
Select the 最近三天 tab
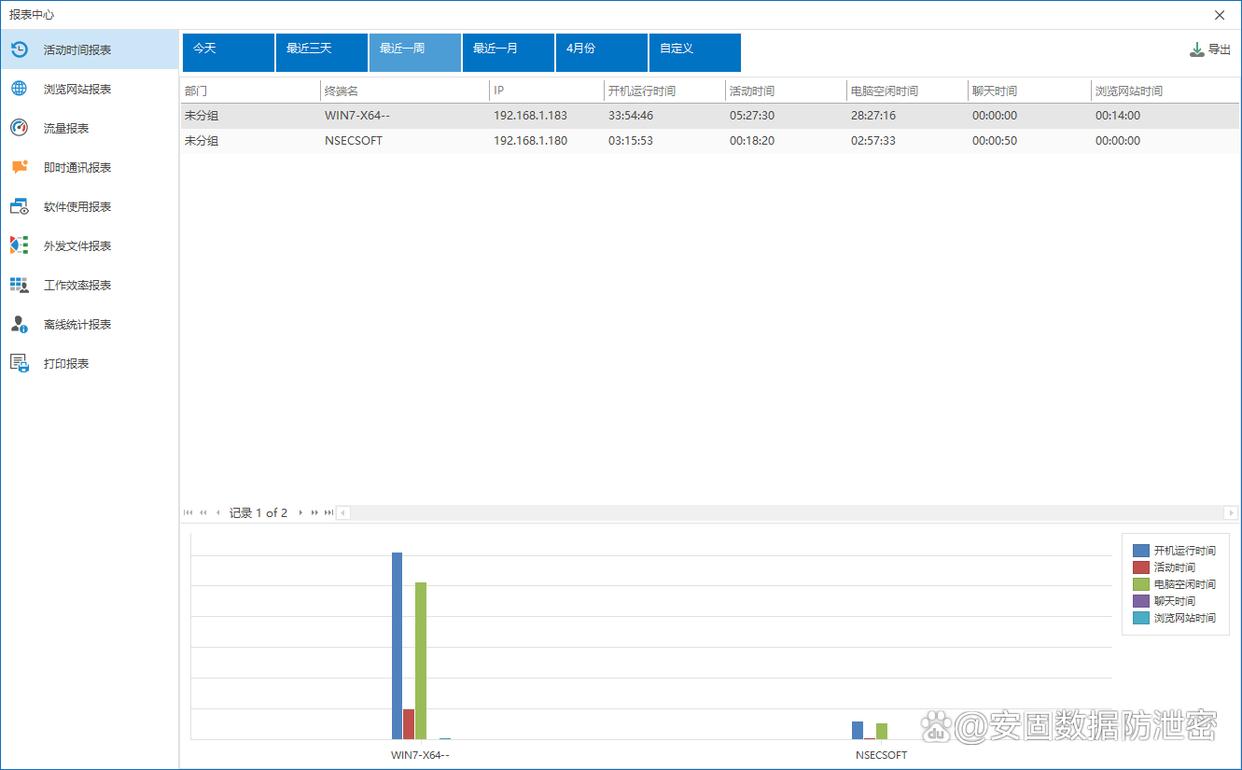[x=321, y=52]
